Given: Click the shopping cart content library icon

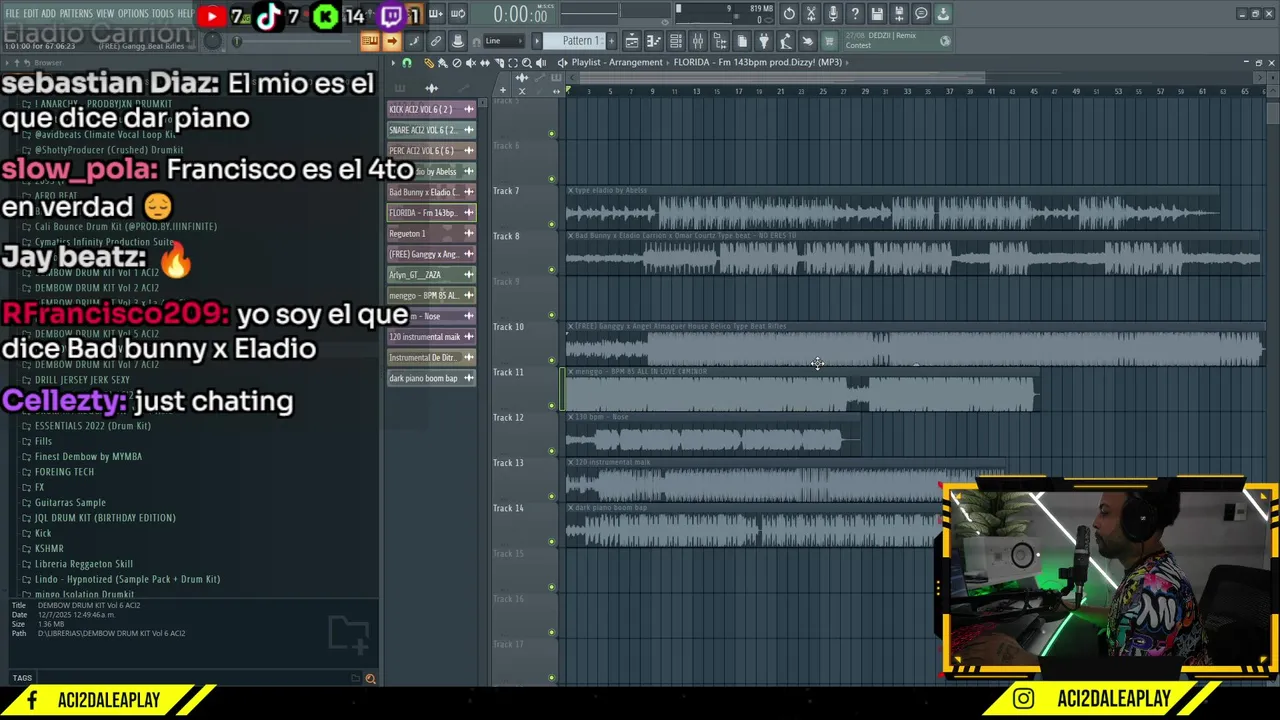Looking at the screenshot, I should point(829,41).
